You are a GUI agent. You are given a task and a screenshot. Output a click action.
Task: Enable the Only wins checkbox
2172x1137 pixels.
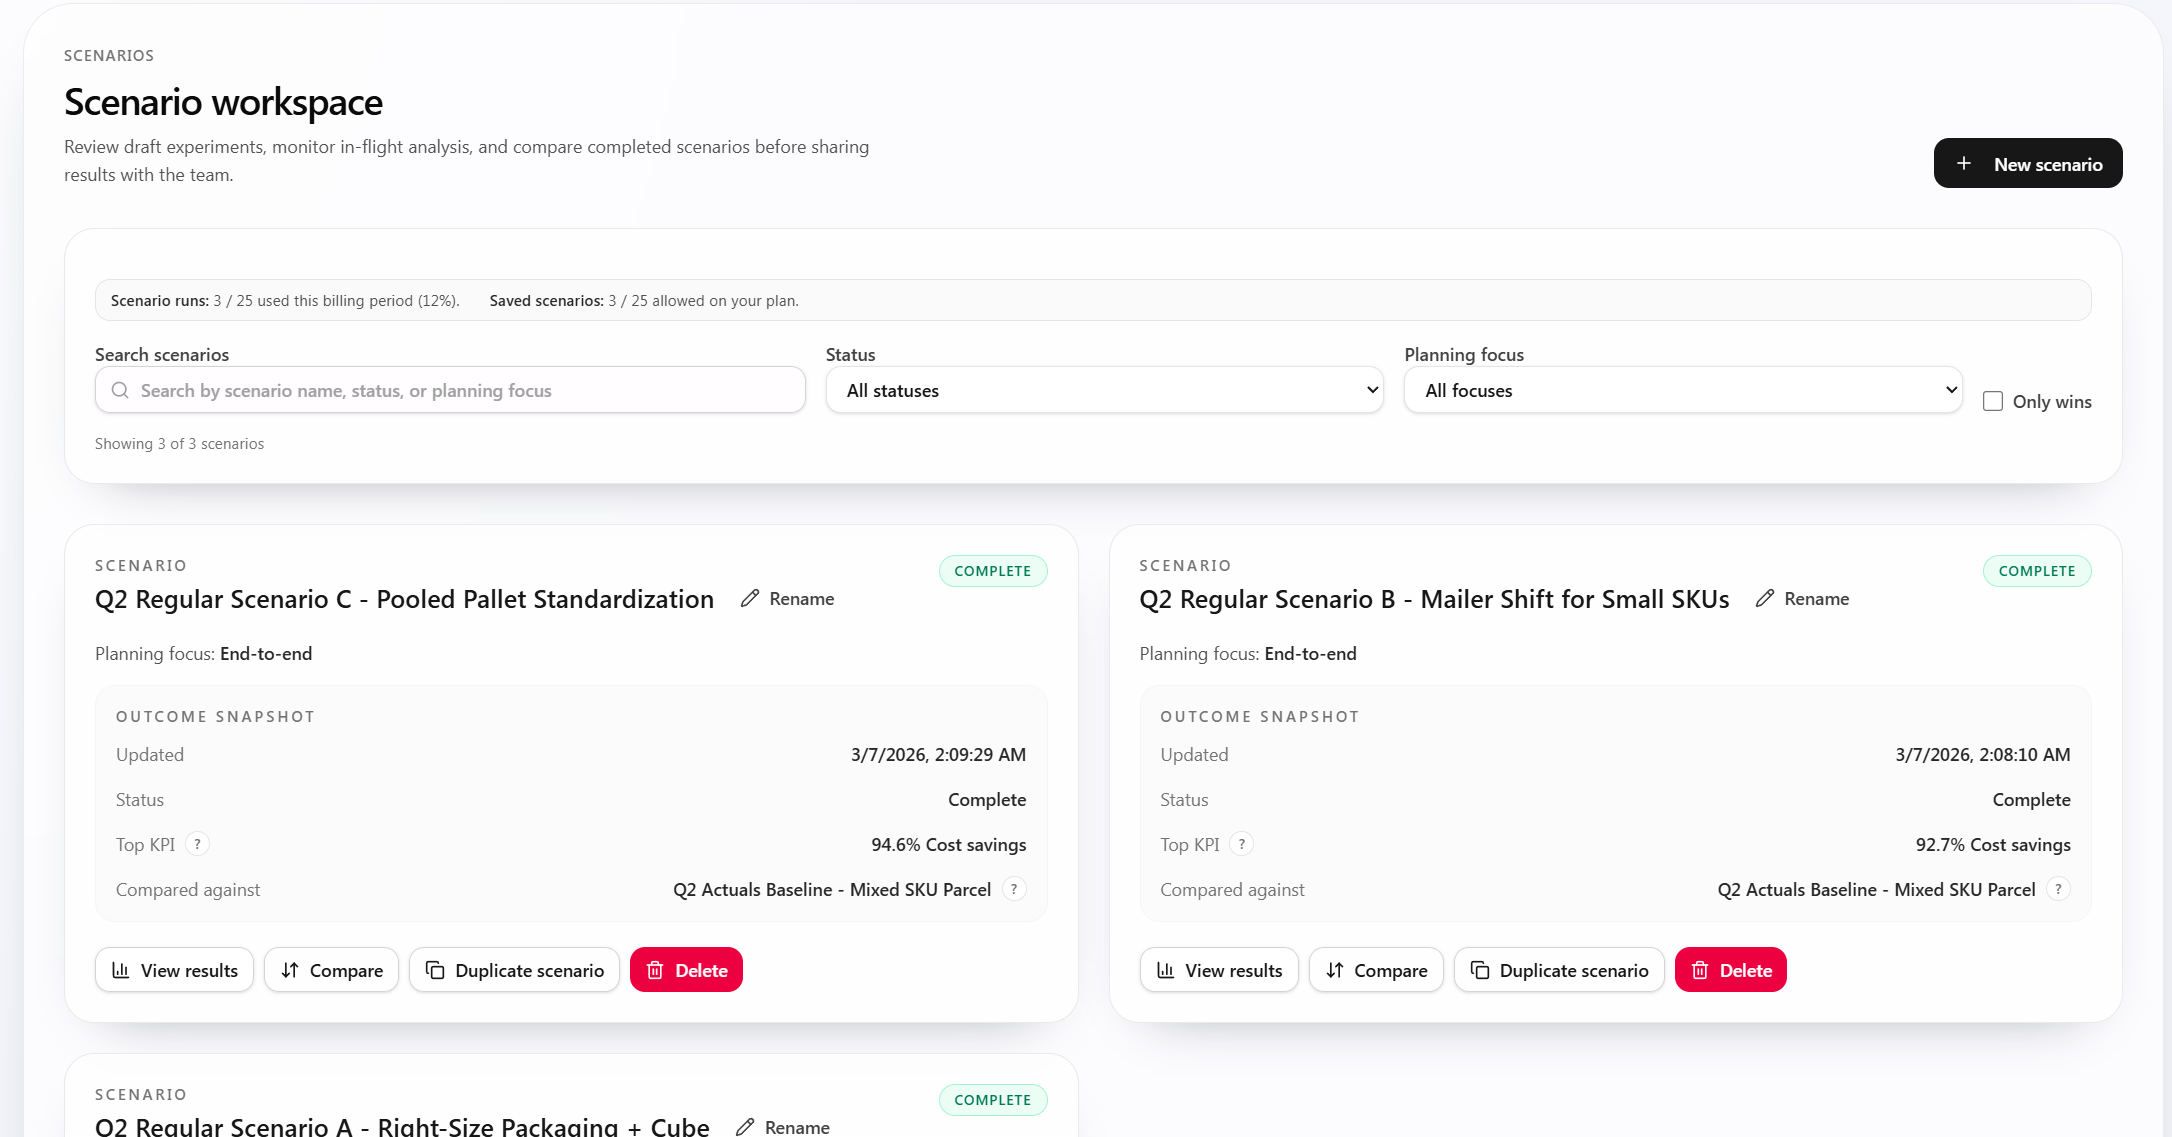coord(1992,400)
